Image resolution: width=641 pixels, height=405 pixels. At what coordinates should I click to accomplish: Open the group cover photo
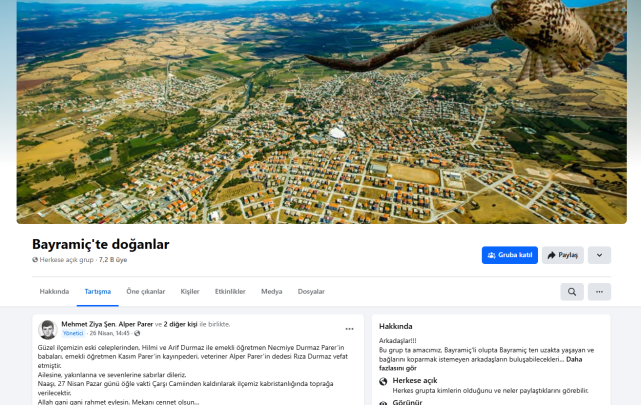pos(321,112)
